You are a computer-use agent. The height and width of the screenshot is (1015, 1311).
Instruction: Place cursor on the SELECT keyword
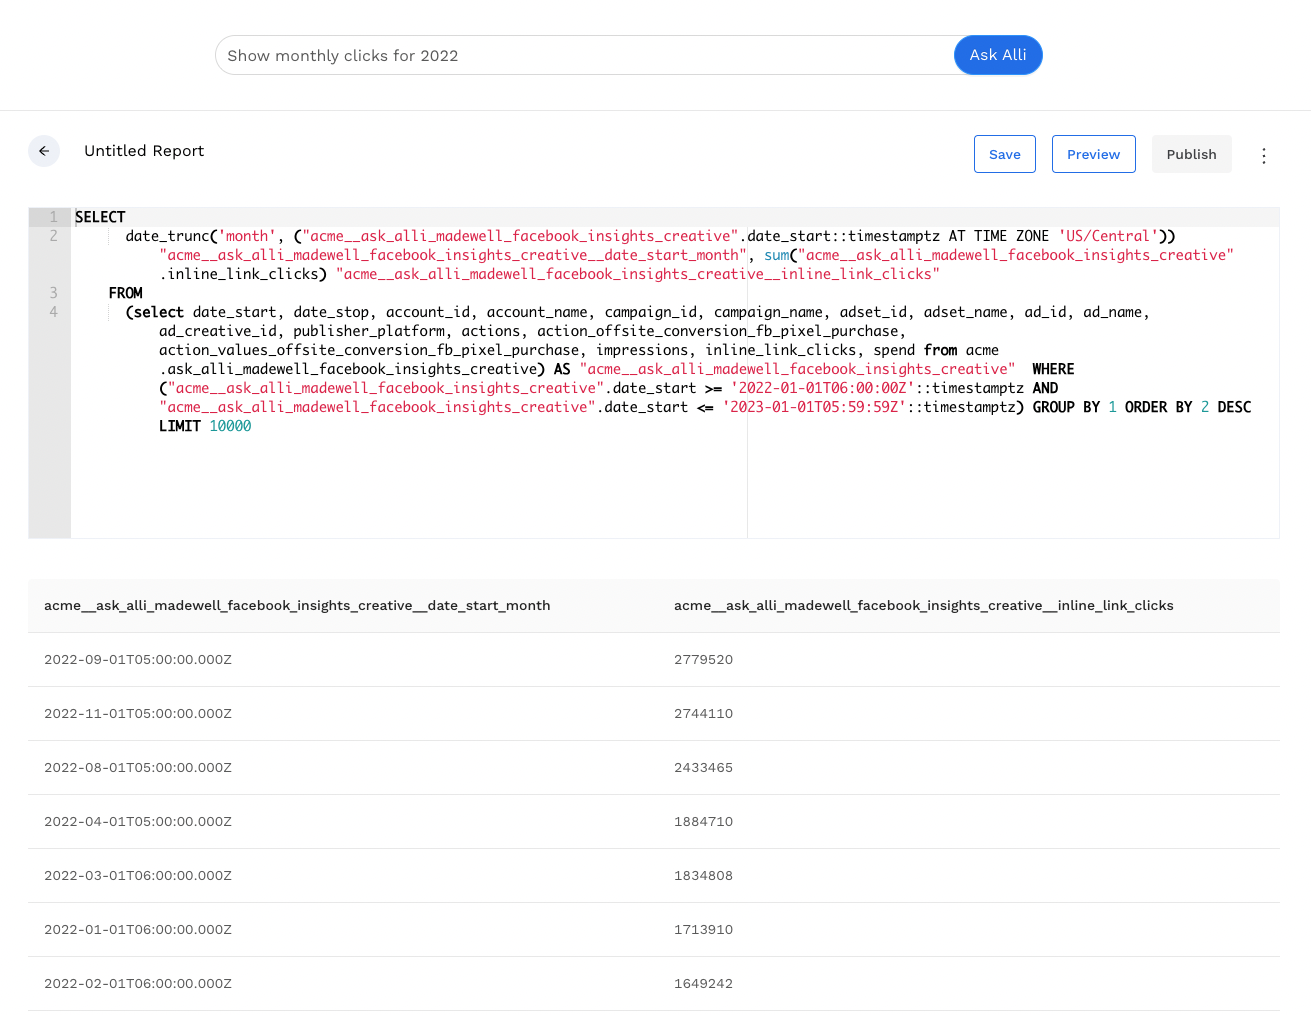[100, 217]
